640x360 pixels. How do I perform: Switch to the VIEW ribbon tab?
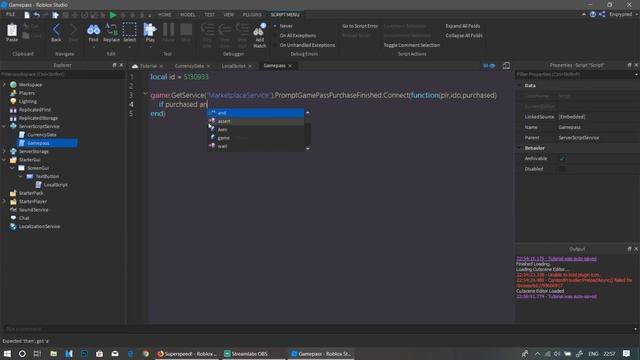[229, 15]
